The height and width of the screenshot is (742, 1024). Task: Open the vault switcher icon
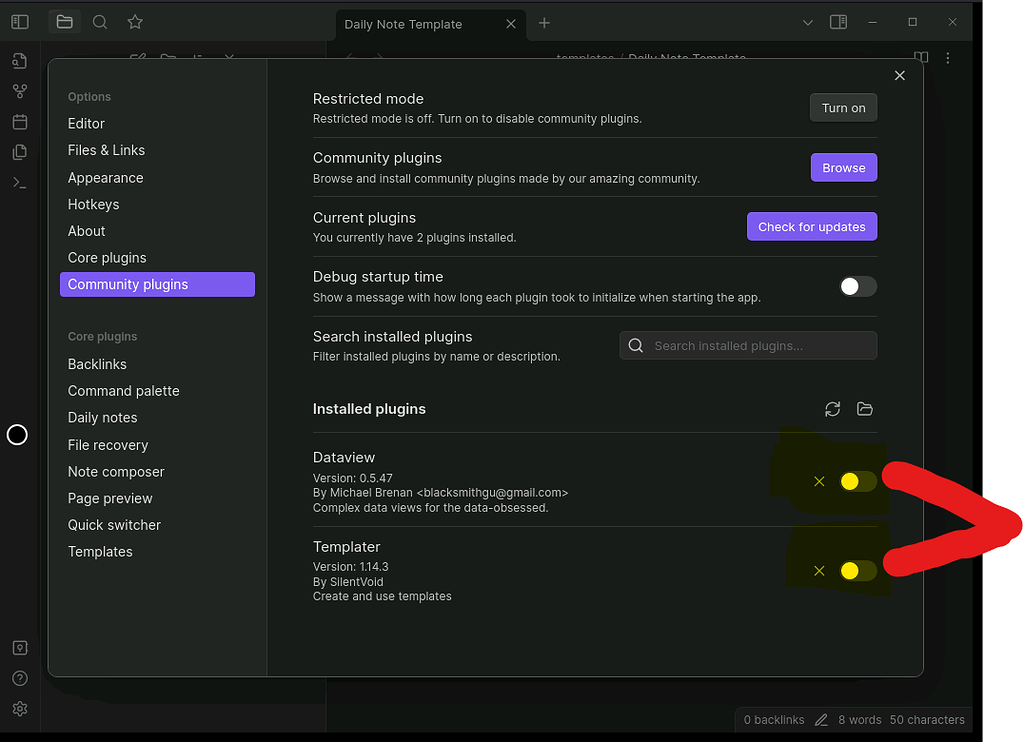pyautogui.click(x=20, y=647)
